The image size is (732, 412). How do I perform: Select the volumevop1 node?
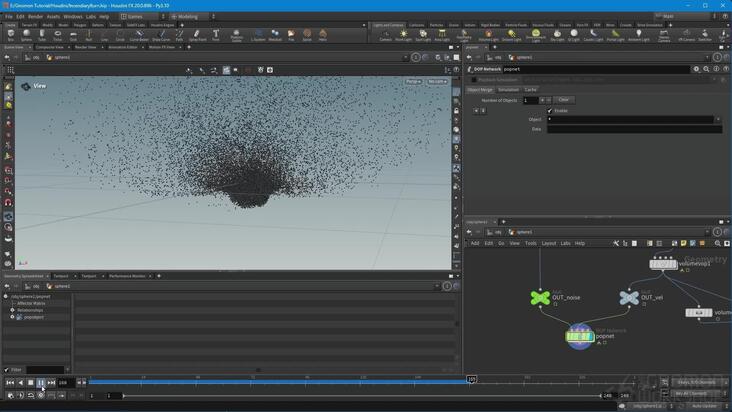click(x=663, y=264)
